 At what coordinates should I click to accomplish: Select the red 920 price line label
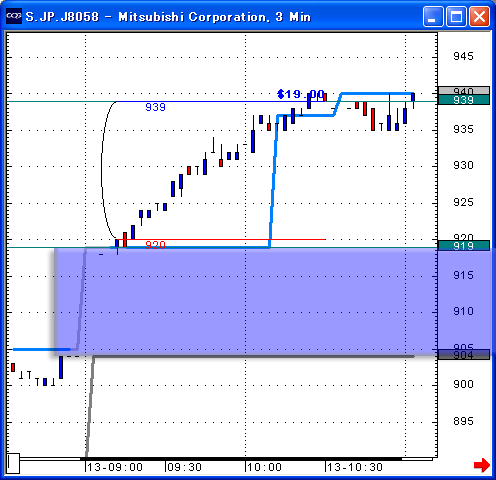tap(155, 245)
